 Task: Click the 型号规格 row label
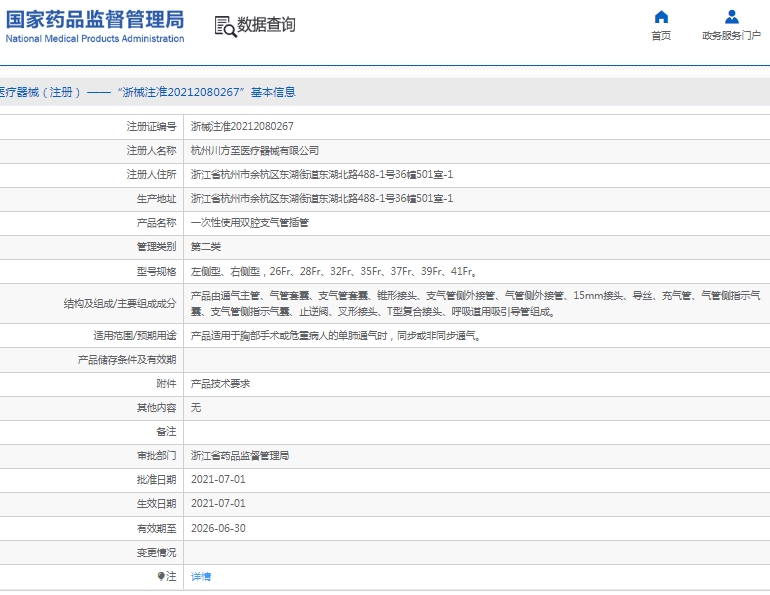point(156,271)
